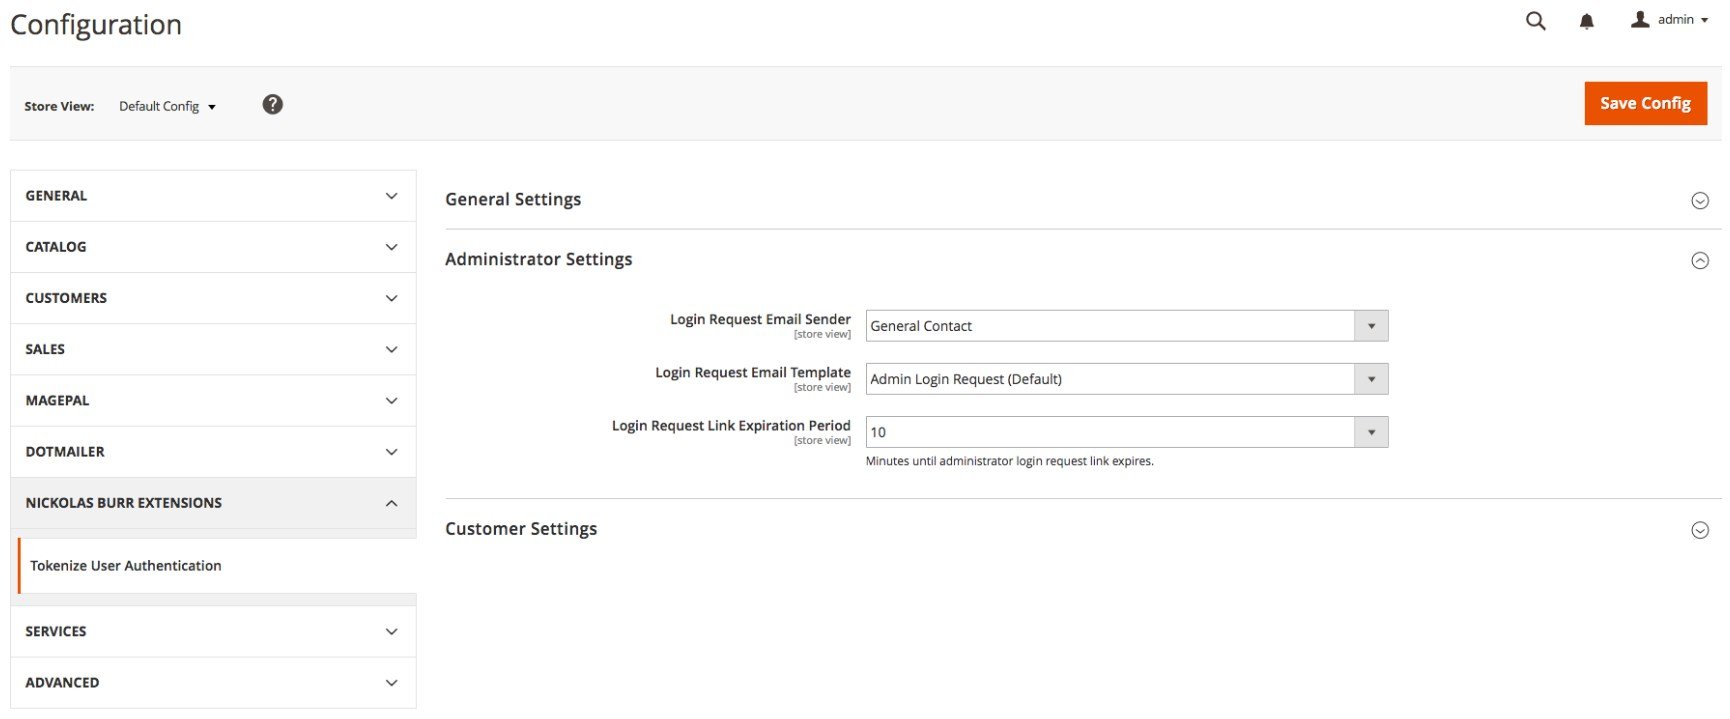This screenshot has height=719, width=1730.
Task: Open the Login Request Email Sender dropdown
Action: click(x=1127, y=326)
